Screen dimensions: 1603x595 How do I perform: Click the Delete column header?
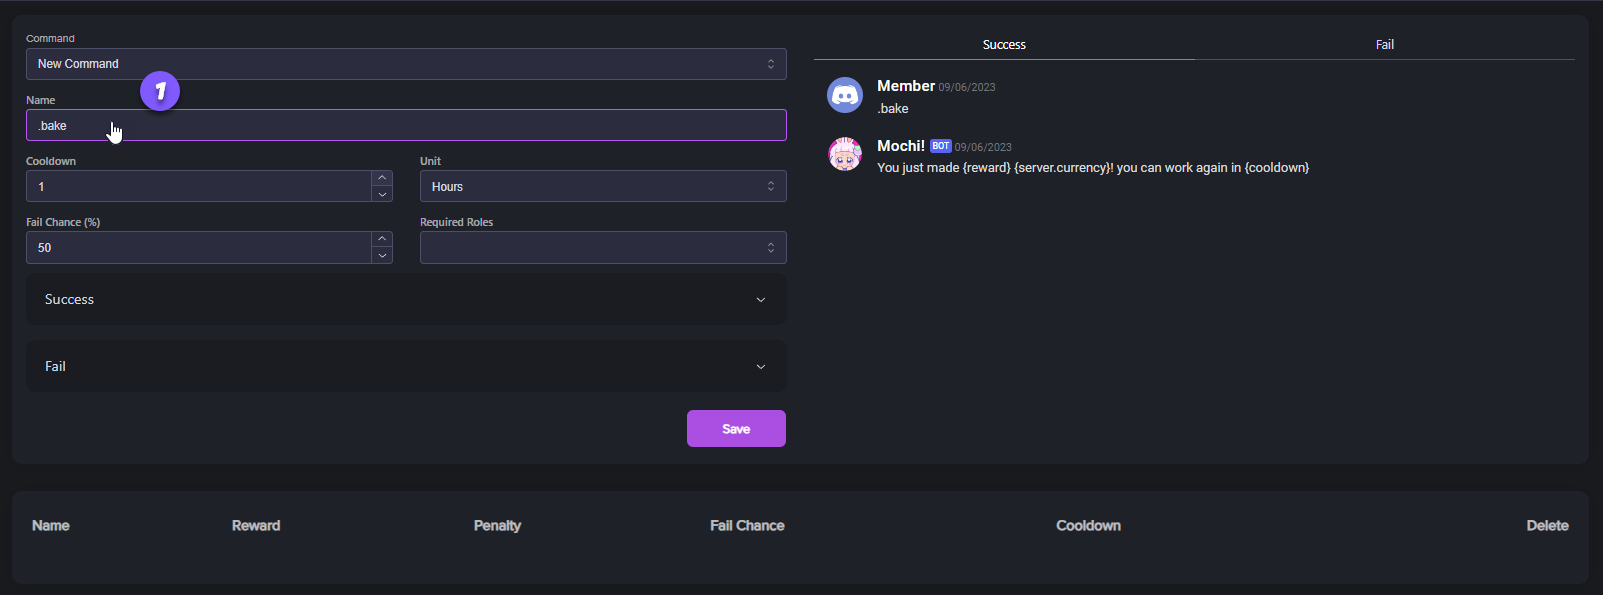pos(1547,526)
